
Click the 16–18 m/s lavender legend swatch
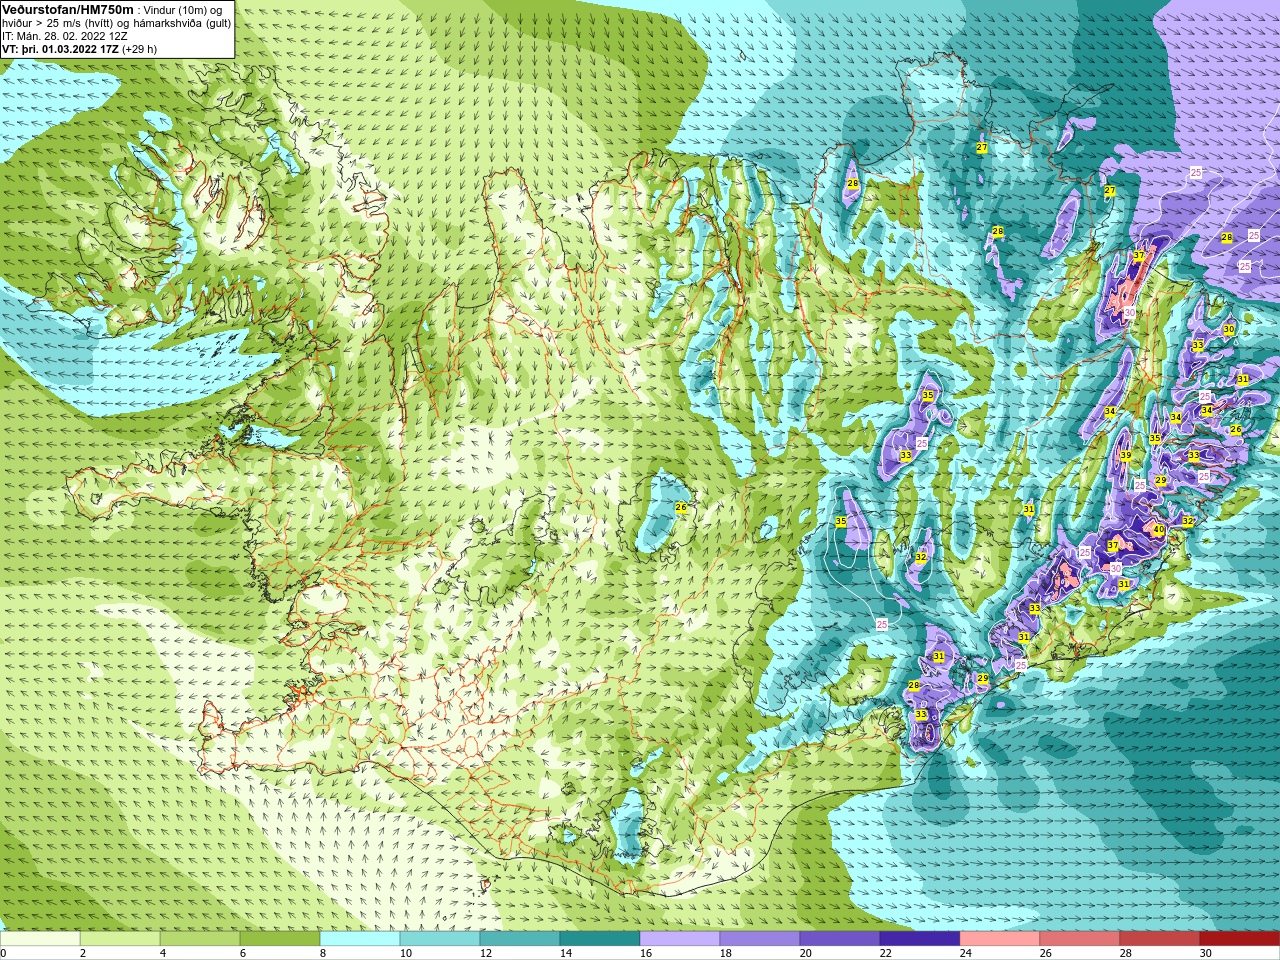pyautogui.click(x=680, y=939)
